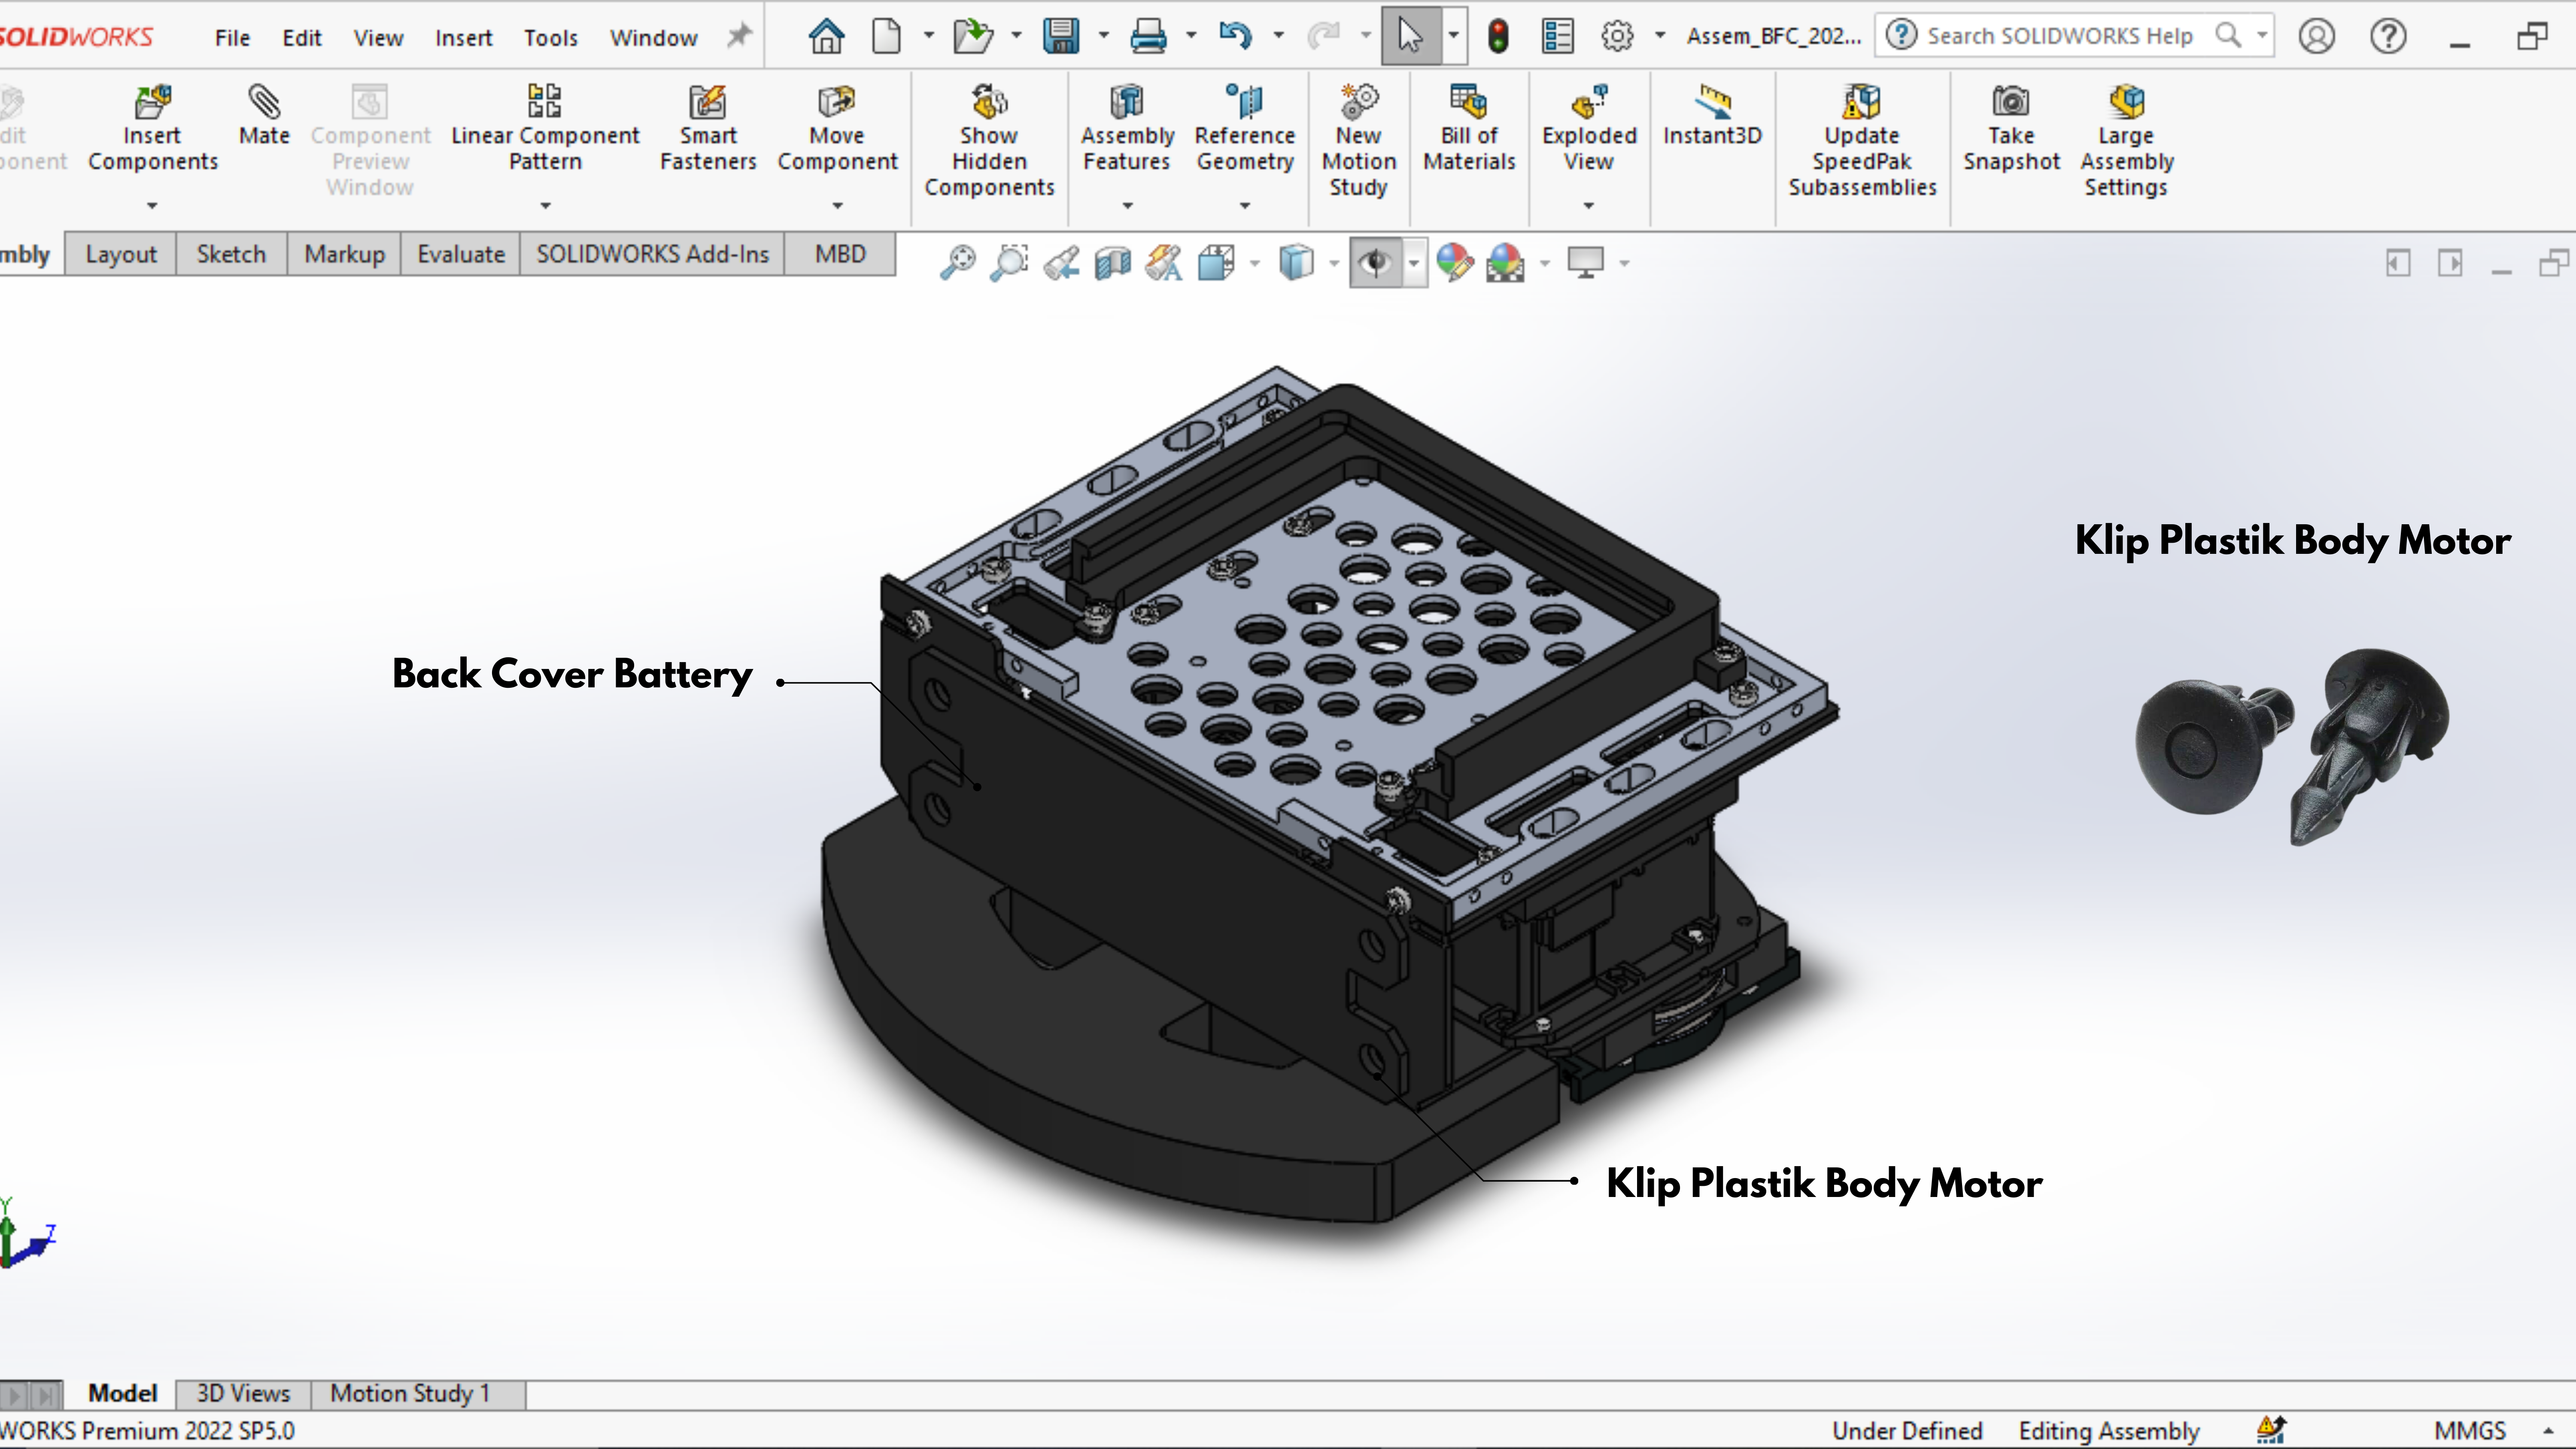This screenshot has height=1449, width=2576.
Task: Print the document
Action: click(x=1148, y=36)
